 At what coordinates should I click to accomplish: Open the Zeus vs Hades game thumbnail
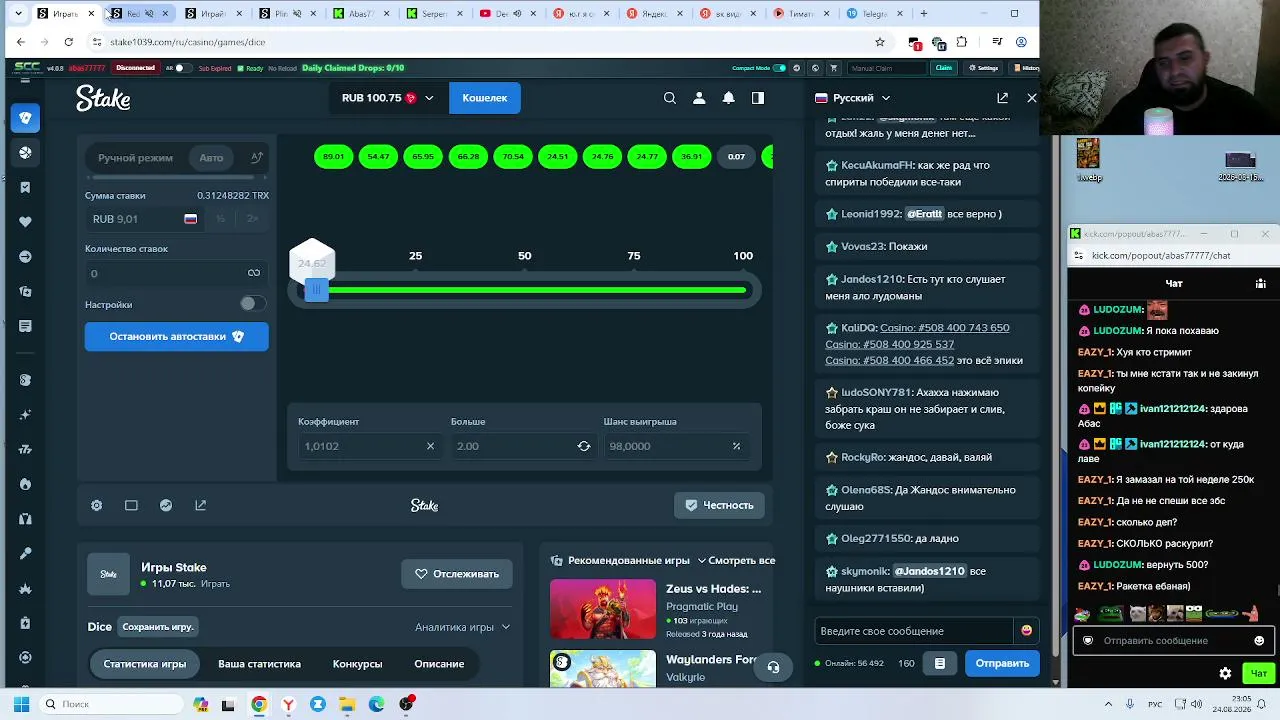(603, 609)
